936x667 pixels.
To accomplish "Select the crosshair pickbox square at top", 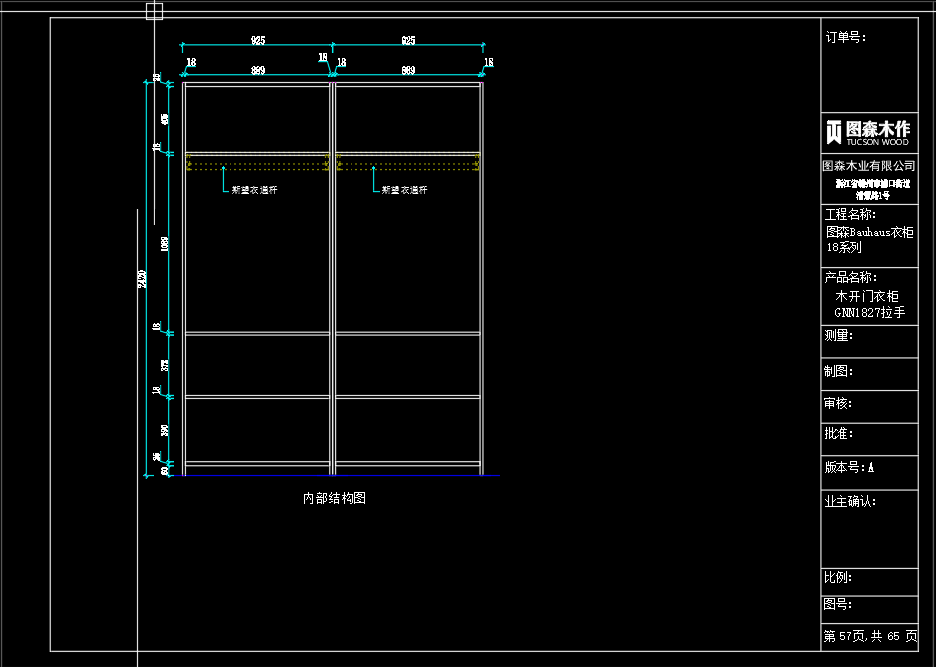I will pyautogui.click(x=154, y=11).
